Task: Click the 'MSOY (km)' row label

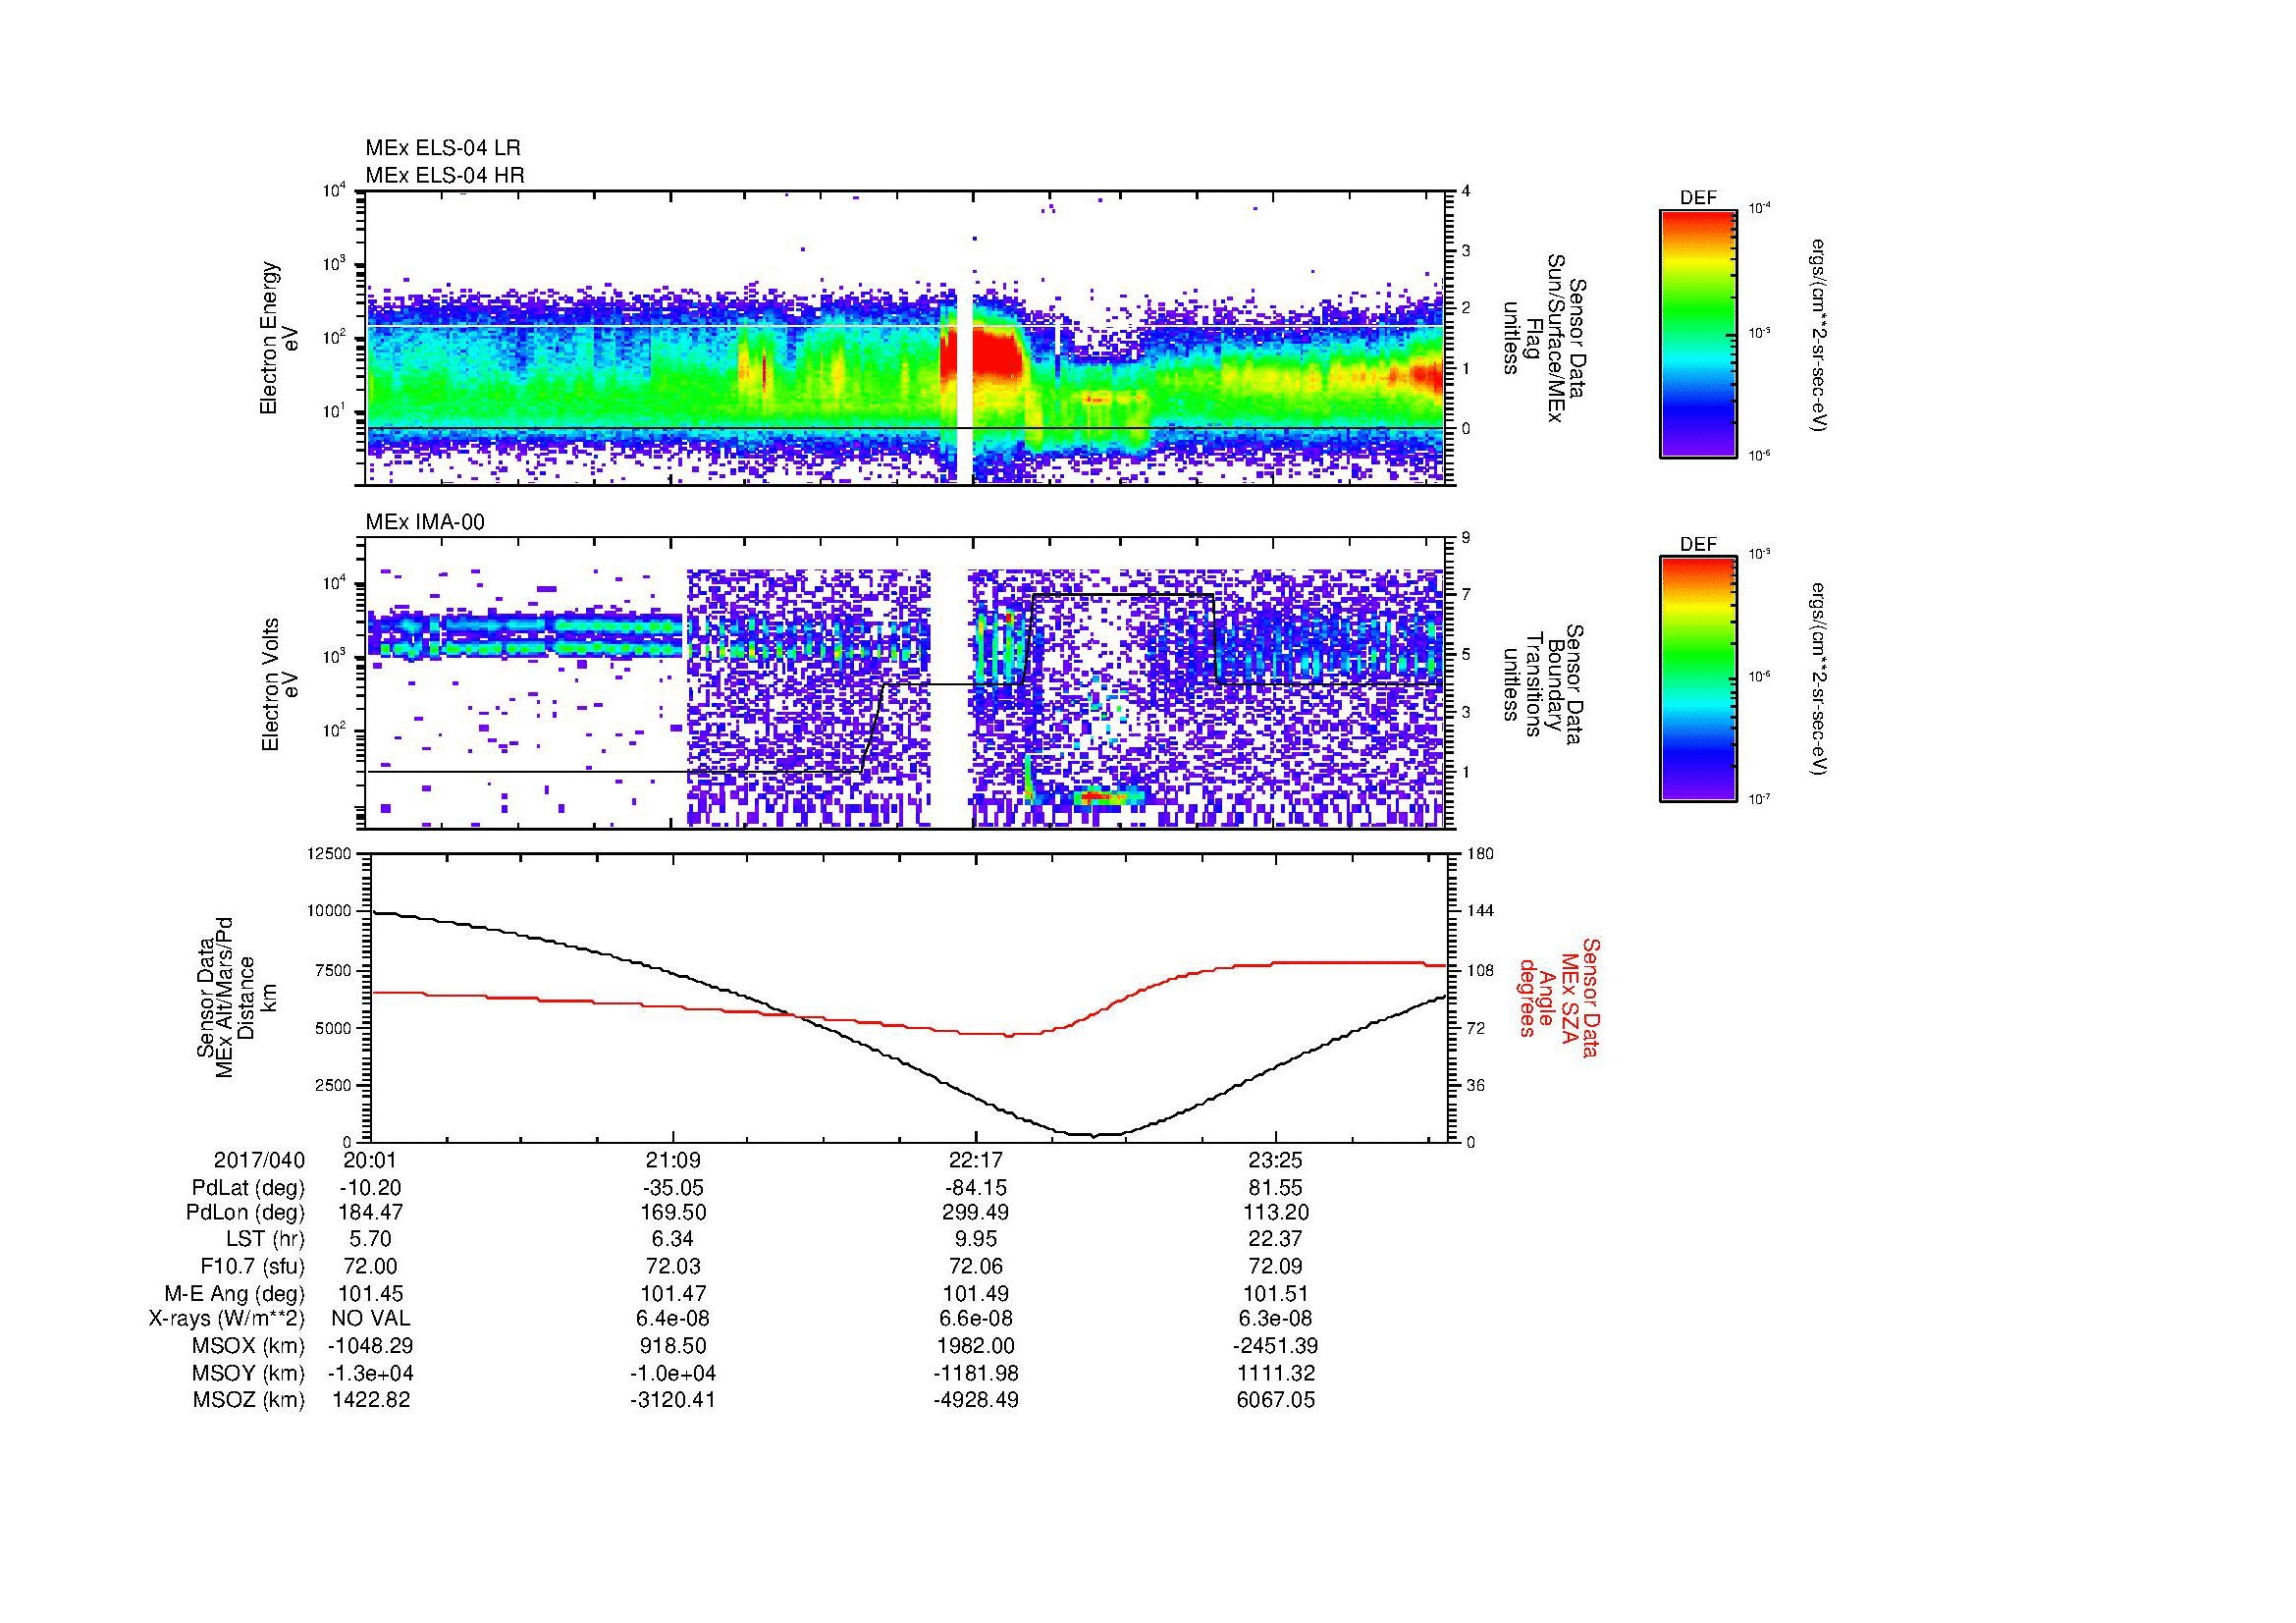Action: [x=249, y=1373]
